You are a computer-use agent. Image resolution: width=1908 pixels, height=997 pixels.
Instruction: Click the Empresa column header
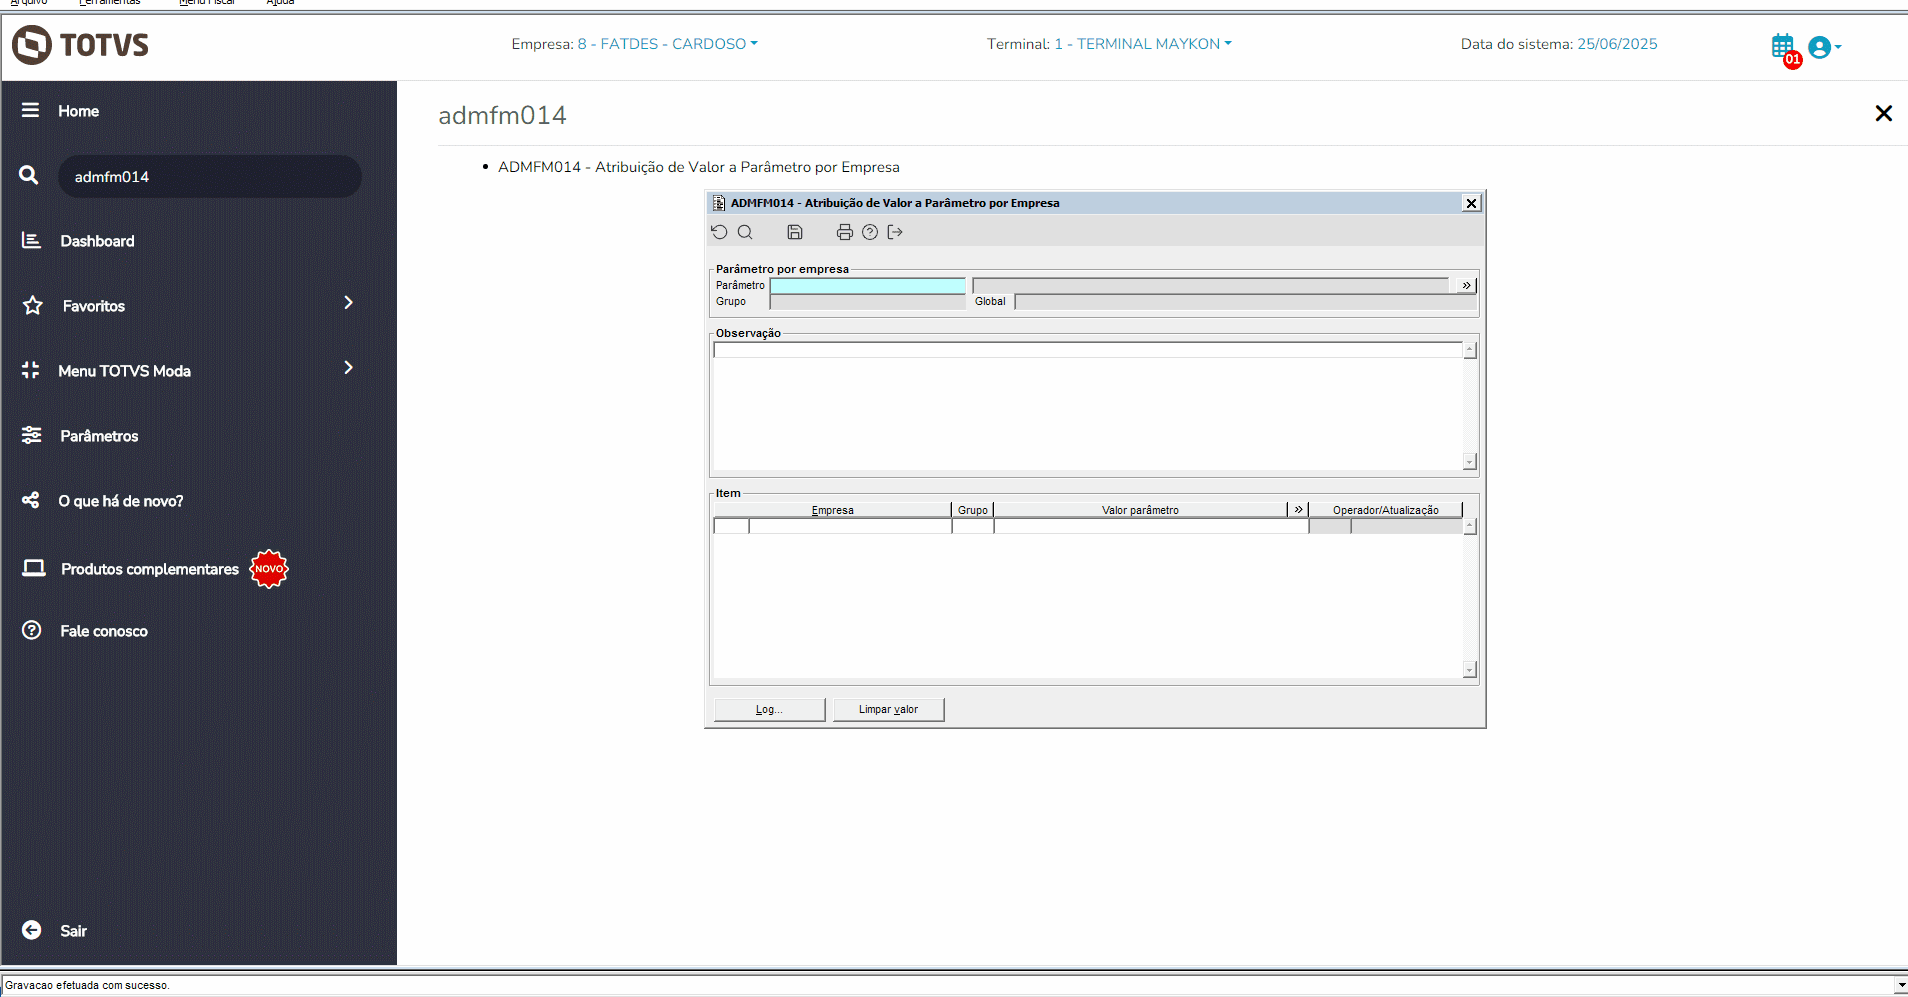point(832,510)
